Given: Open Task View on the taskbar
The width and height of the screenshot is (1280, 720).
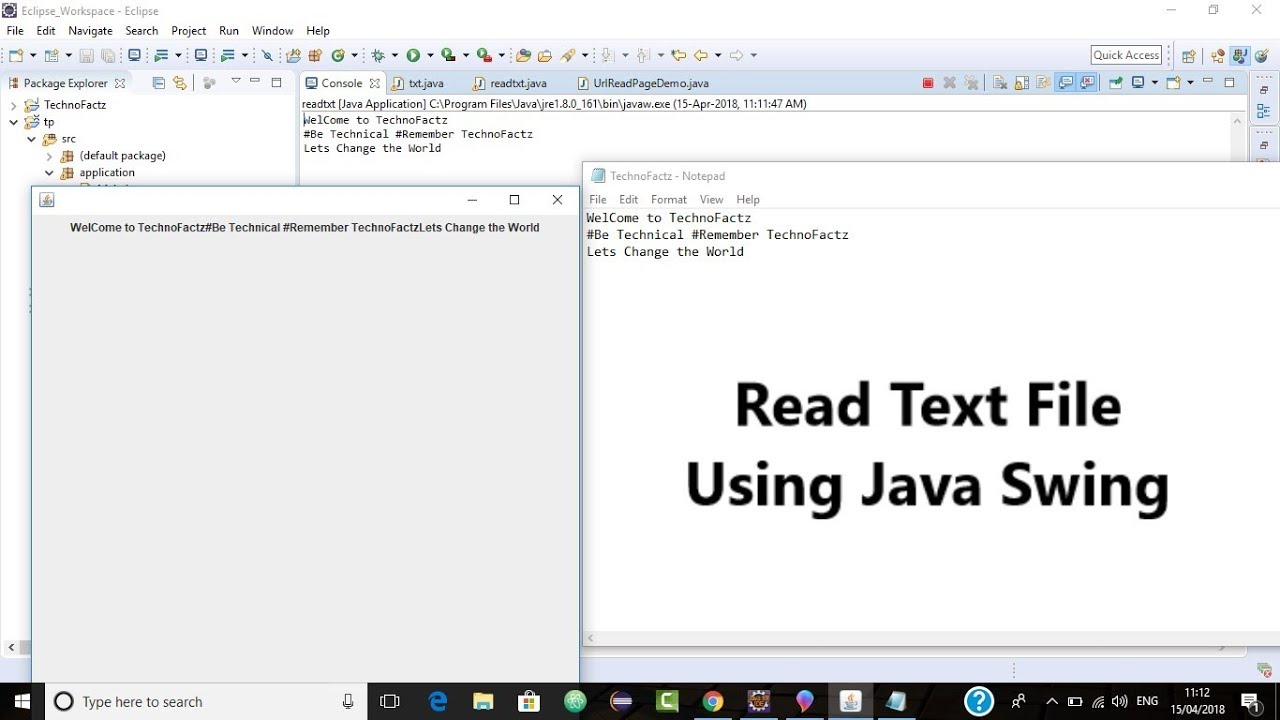Looking at the screenshot, I should tap(391, 701).
